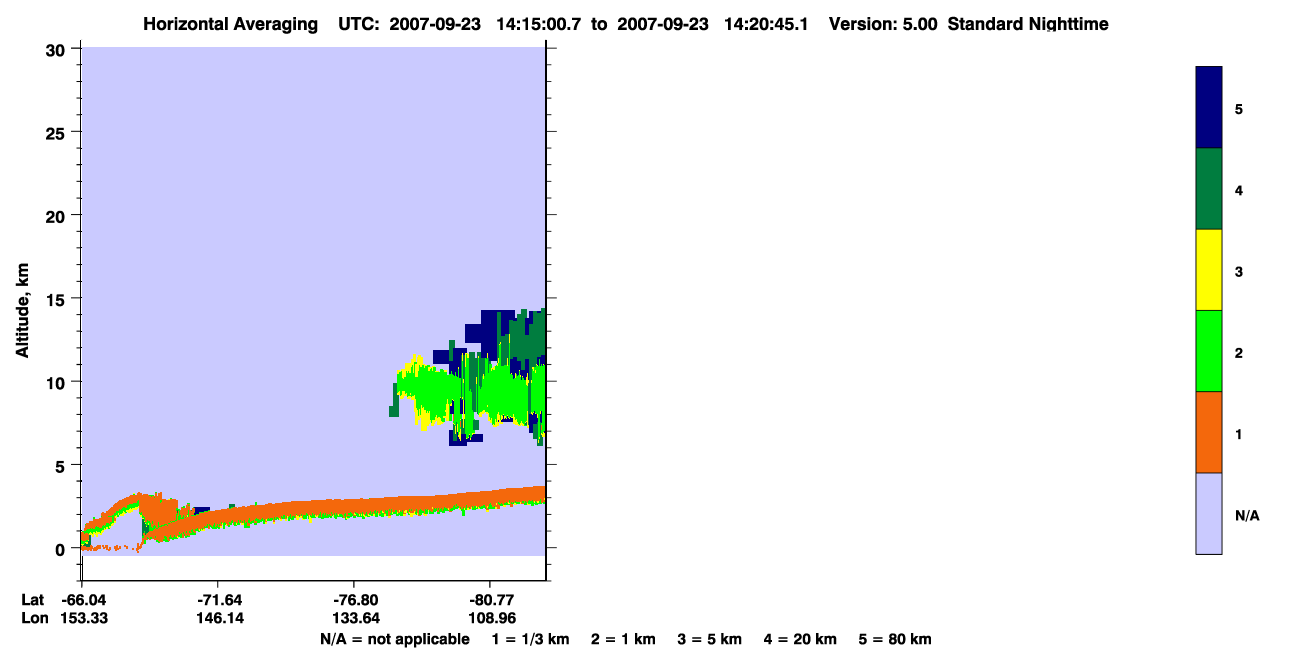Click the colorbar label '3'
Image resolution: width=1300 pixels, height=667 pixels.
pos(1239,271)
